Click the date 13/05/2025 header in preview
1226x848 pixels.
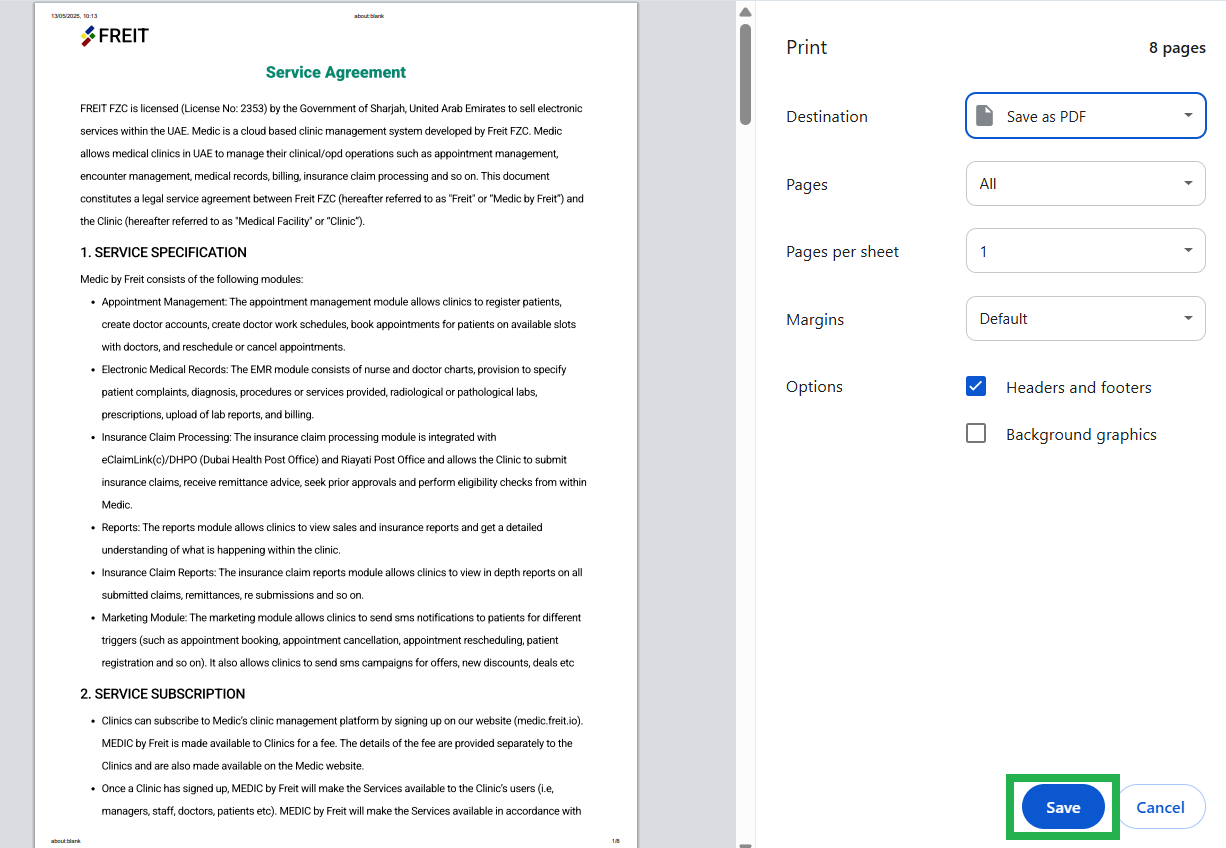point(74,16)
